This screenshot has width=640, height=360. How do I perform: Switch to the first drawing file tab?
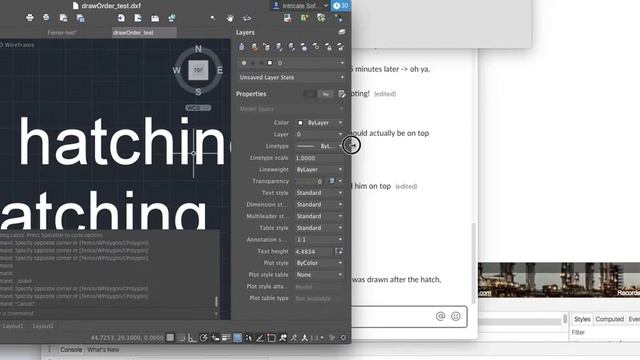coord(62,33)
